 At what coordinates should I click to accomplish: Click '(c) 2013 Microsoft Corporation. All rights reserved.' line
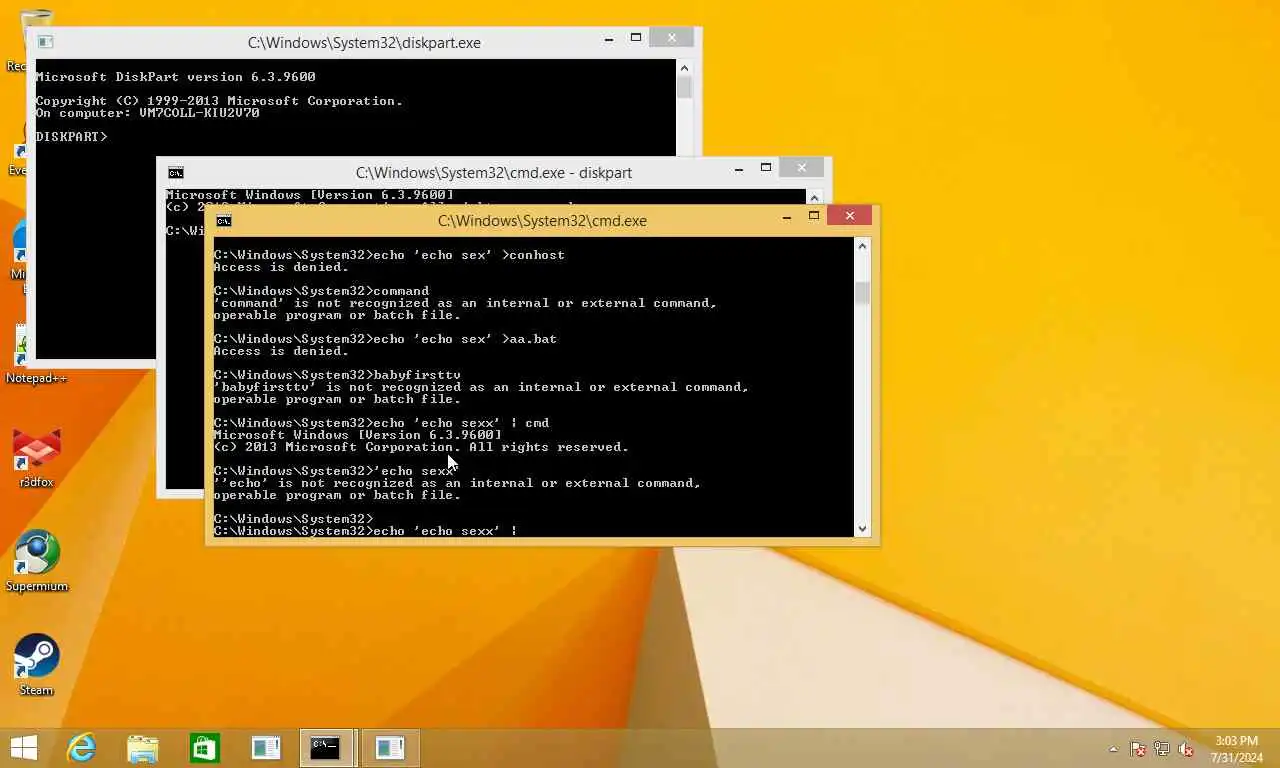421,447
